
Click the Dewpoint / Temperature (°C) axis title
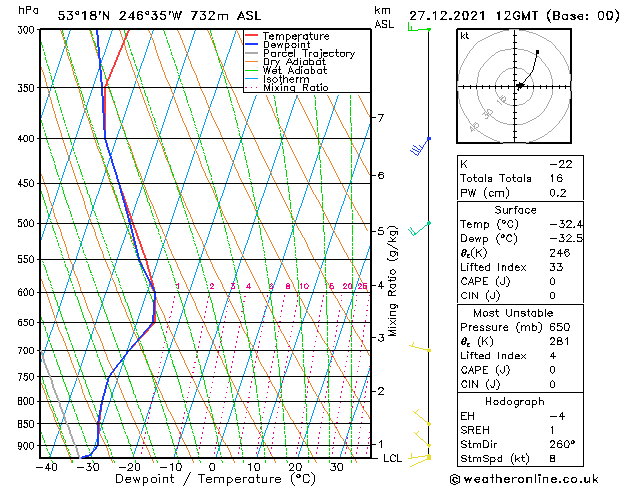point(215,479)
